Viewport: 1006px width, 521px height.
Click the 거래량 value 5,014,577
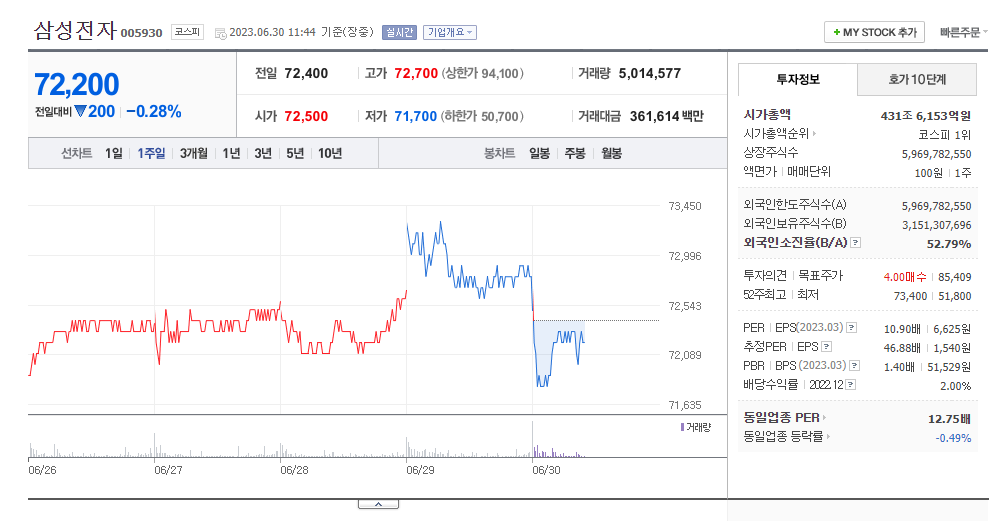(x=650, y=73)
